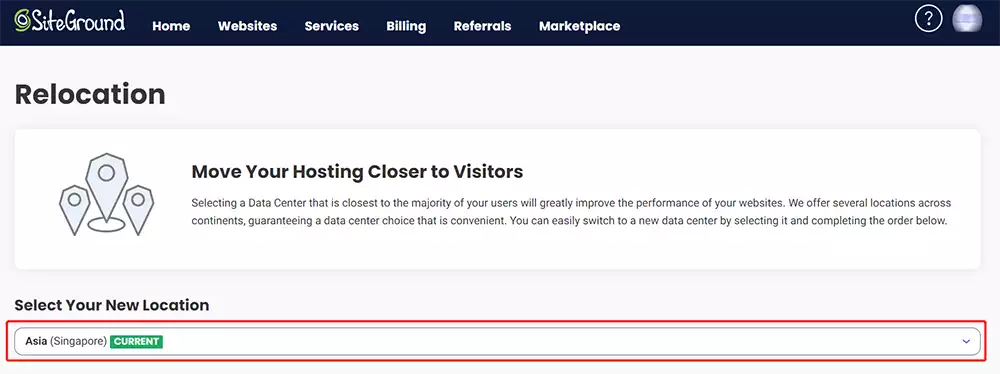The height and width of the screenshot is (374, 1000).
Task: Navigate to the Billing section
Action: (406, 26)
